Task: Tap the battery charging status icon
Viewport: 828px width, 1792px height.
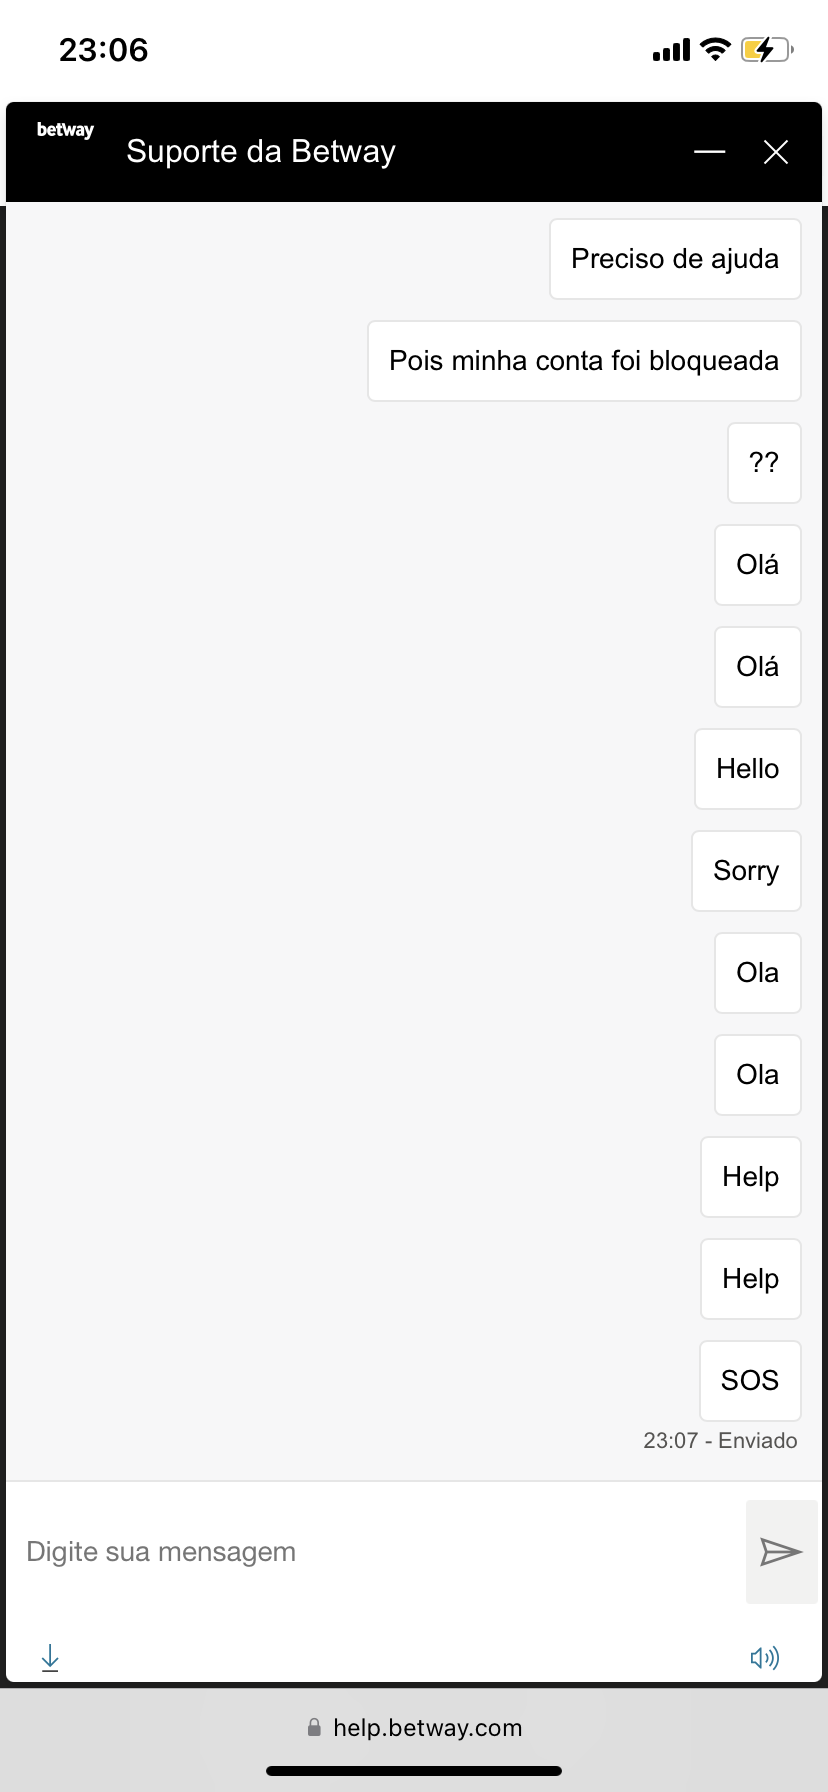Action: 767,49
